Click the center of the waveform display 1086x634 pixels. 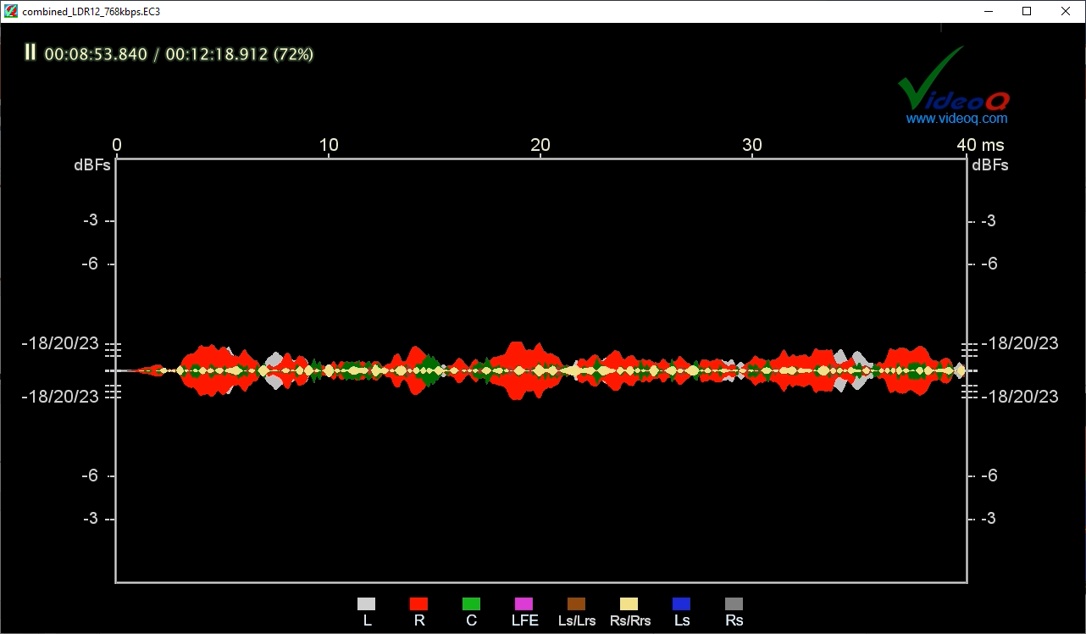(543, 370)
